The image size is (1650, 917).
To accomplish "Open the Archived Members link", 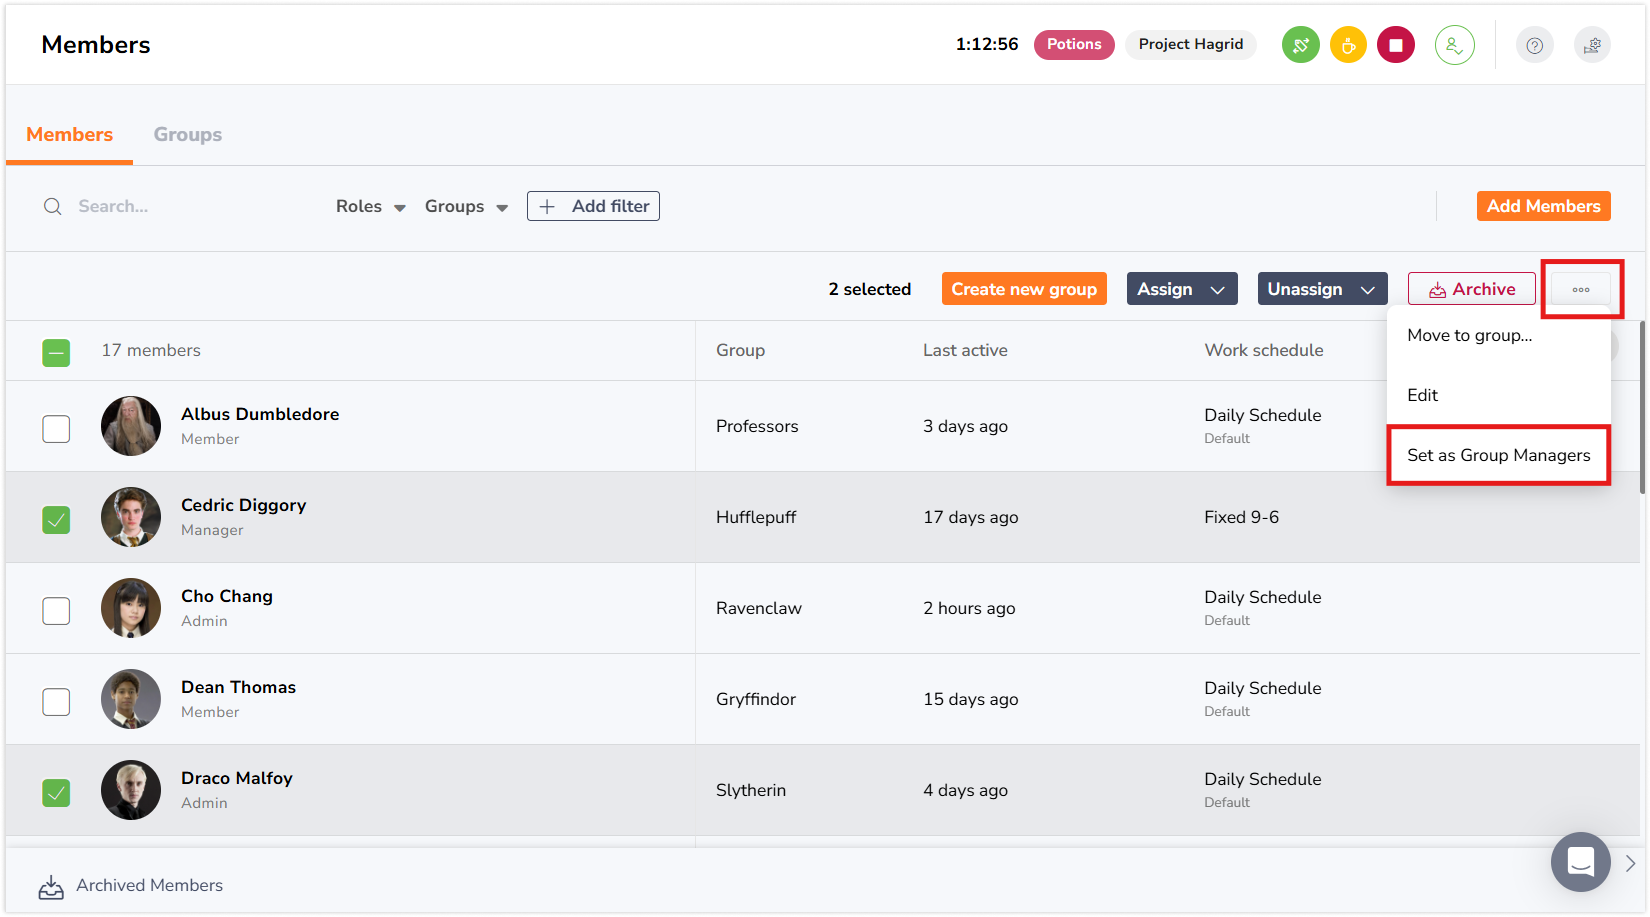I will click(149, 886).
